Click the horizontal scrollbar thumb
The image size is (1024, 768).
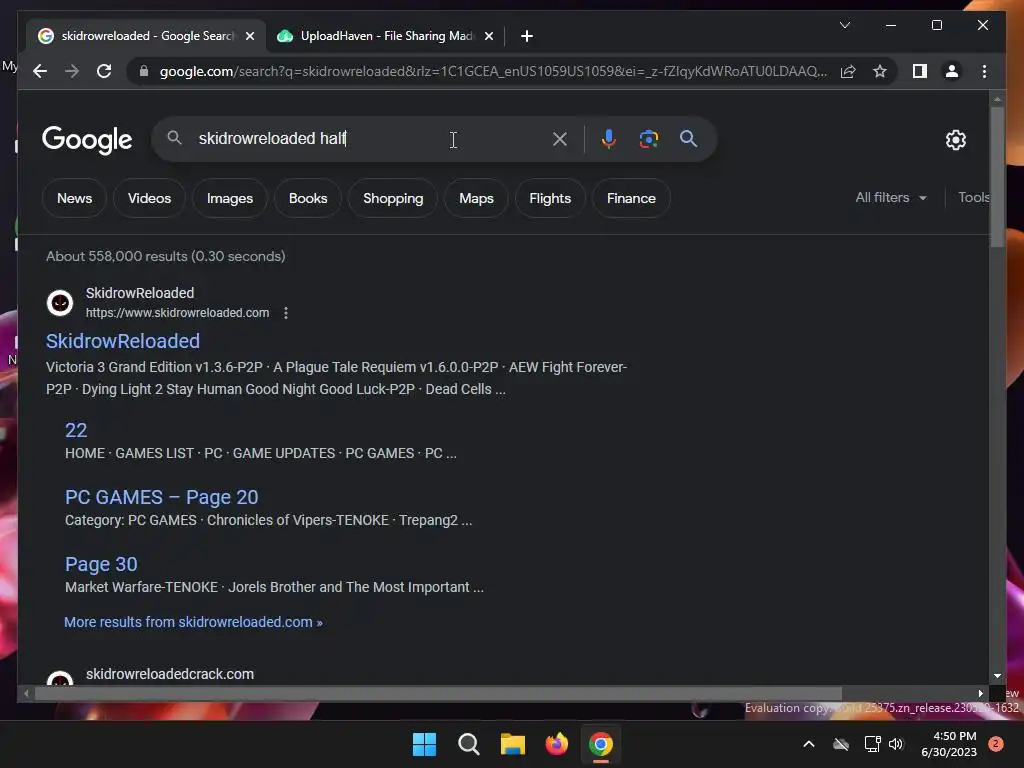pyautogui.click(x=438, y=694)
